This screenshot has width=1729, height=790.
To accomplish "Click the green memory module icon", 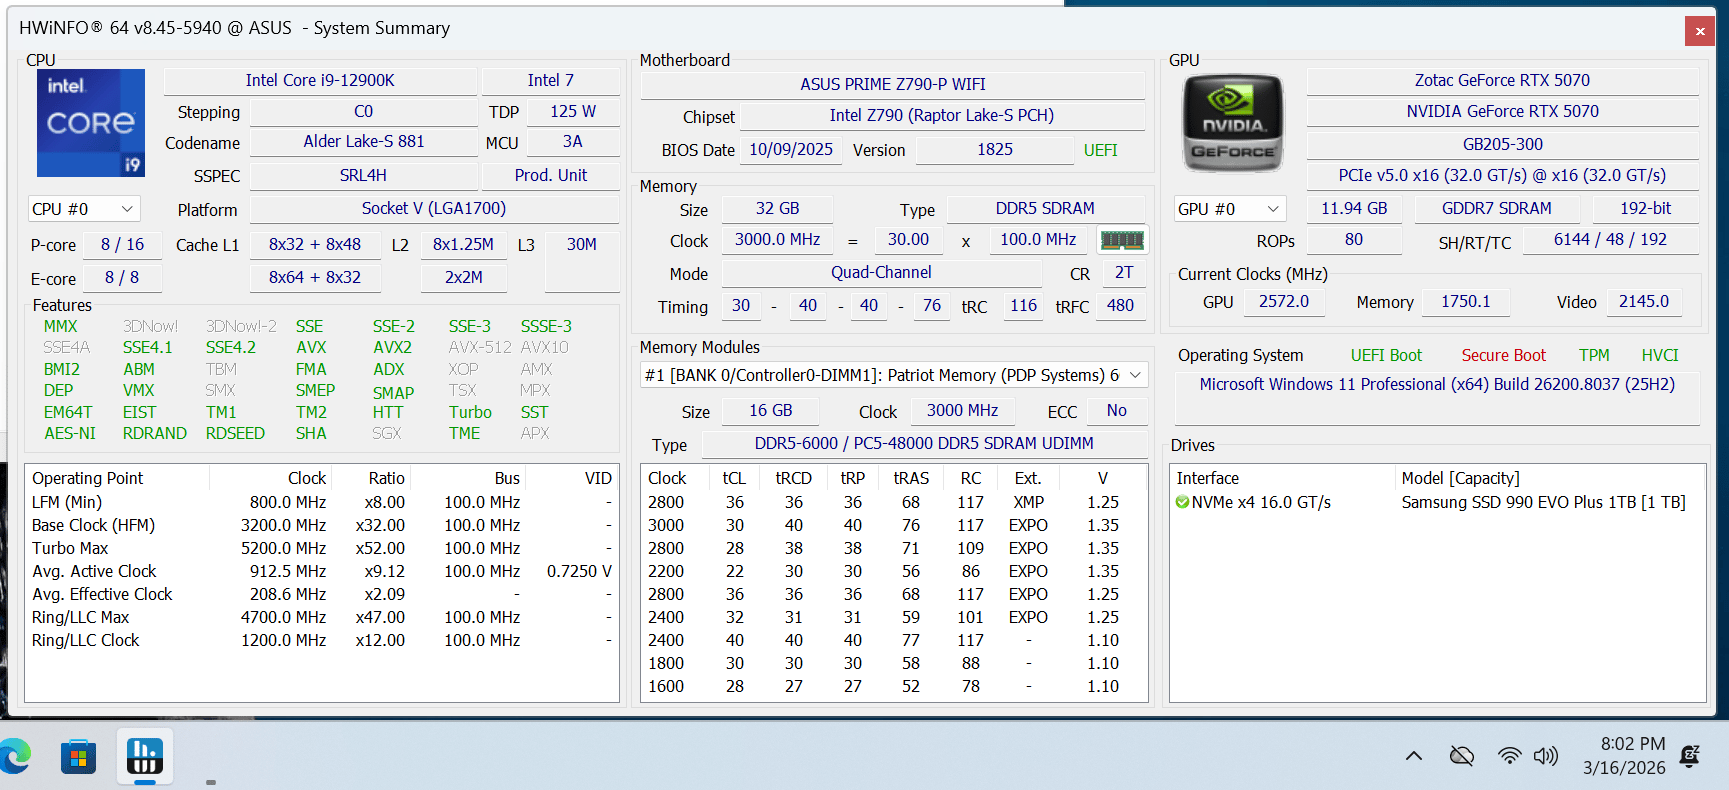I will 1122,240.
